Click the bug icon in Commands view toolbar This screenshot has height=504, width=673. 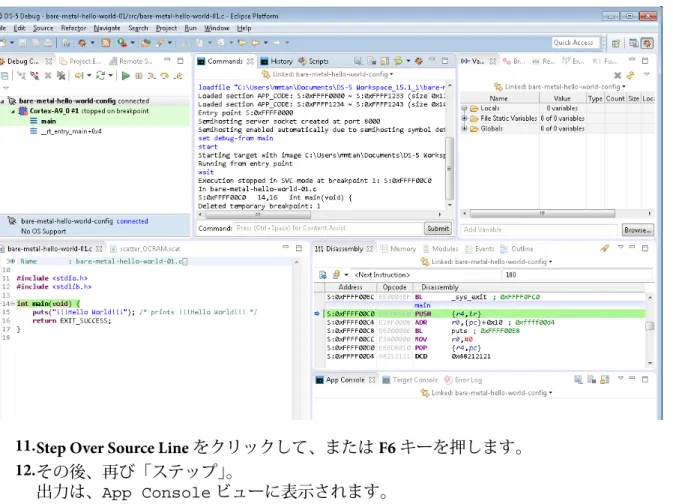tap(418, 61)
